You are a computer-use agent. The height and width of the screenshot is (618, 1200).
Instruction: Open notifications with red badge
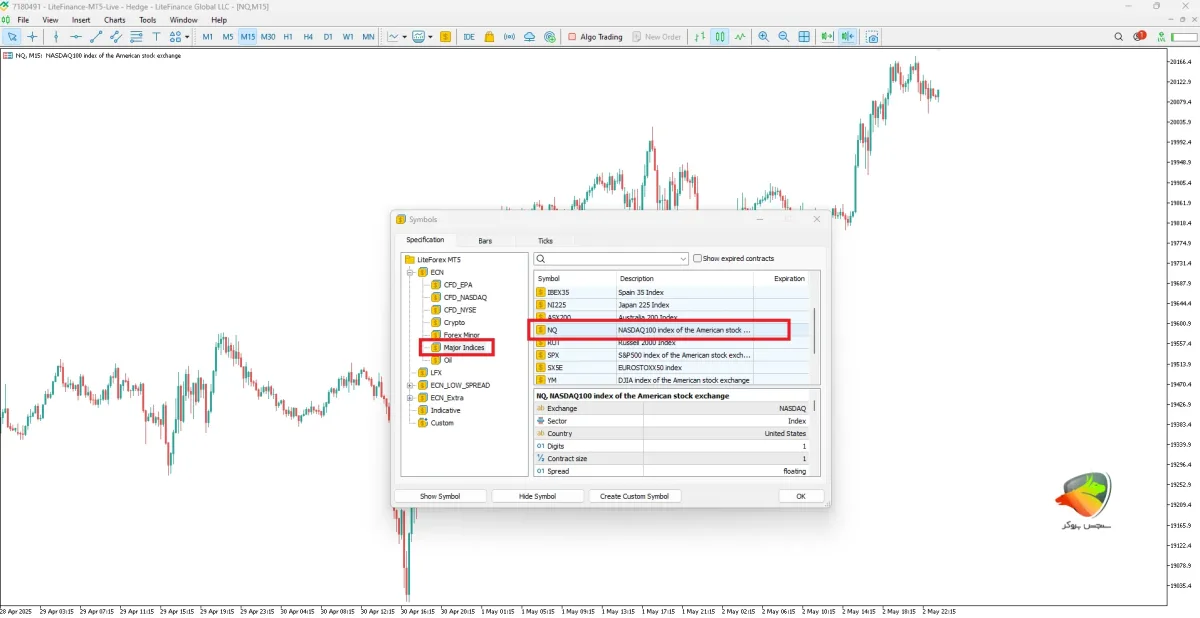(1139, 37)
